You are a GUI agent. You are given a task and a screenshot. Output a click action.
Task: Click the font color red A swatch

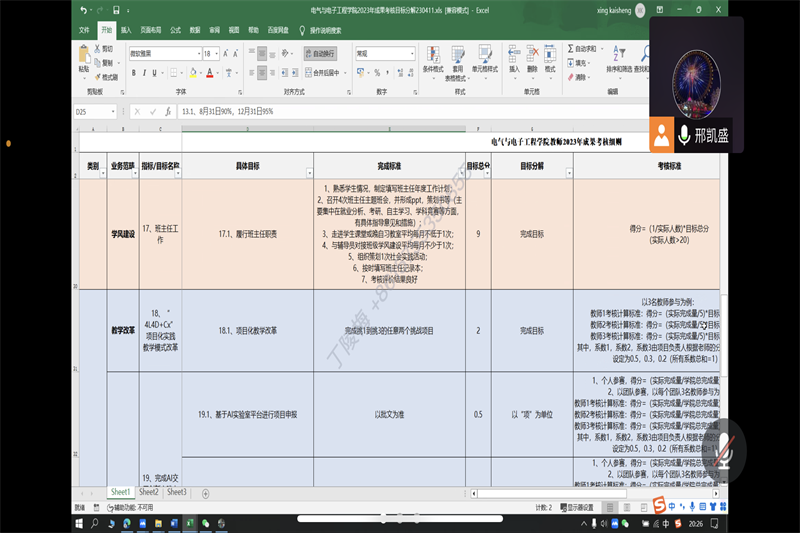[x=209, y=73]
